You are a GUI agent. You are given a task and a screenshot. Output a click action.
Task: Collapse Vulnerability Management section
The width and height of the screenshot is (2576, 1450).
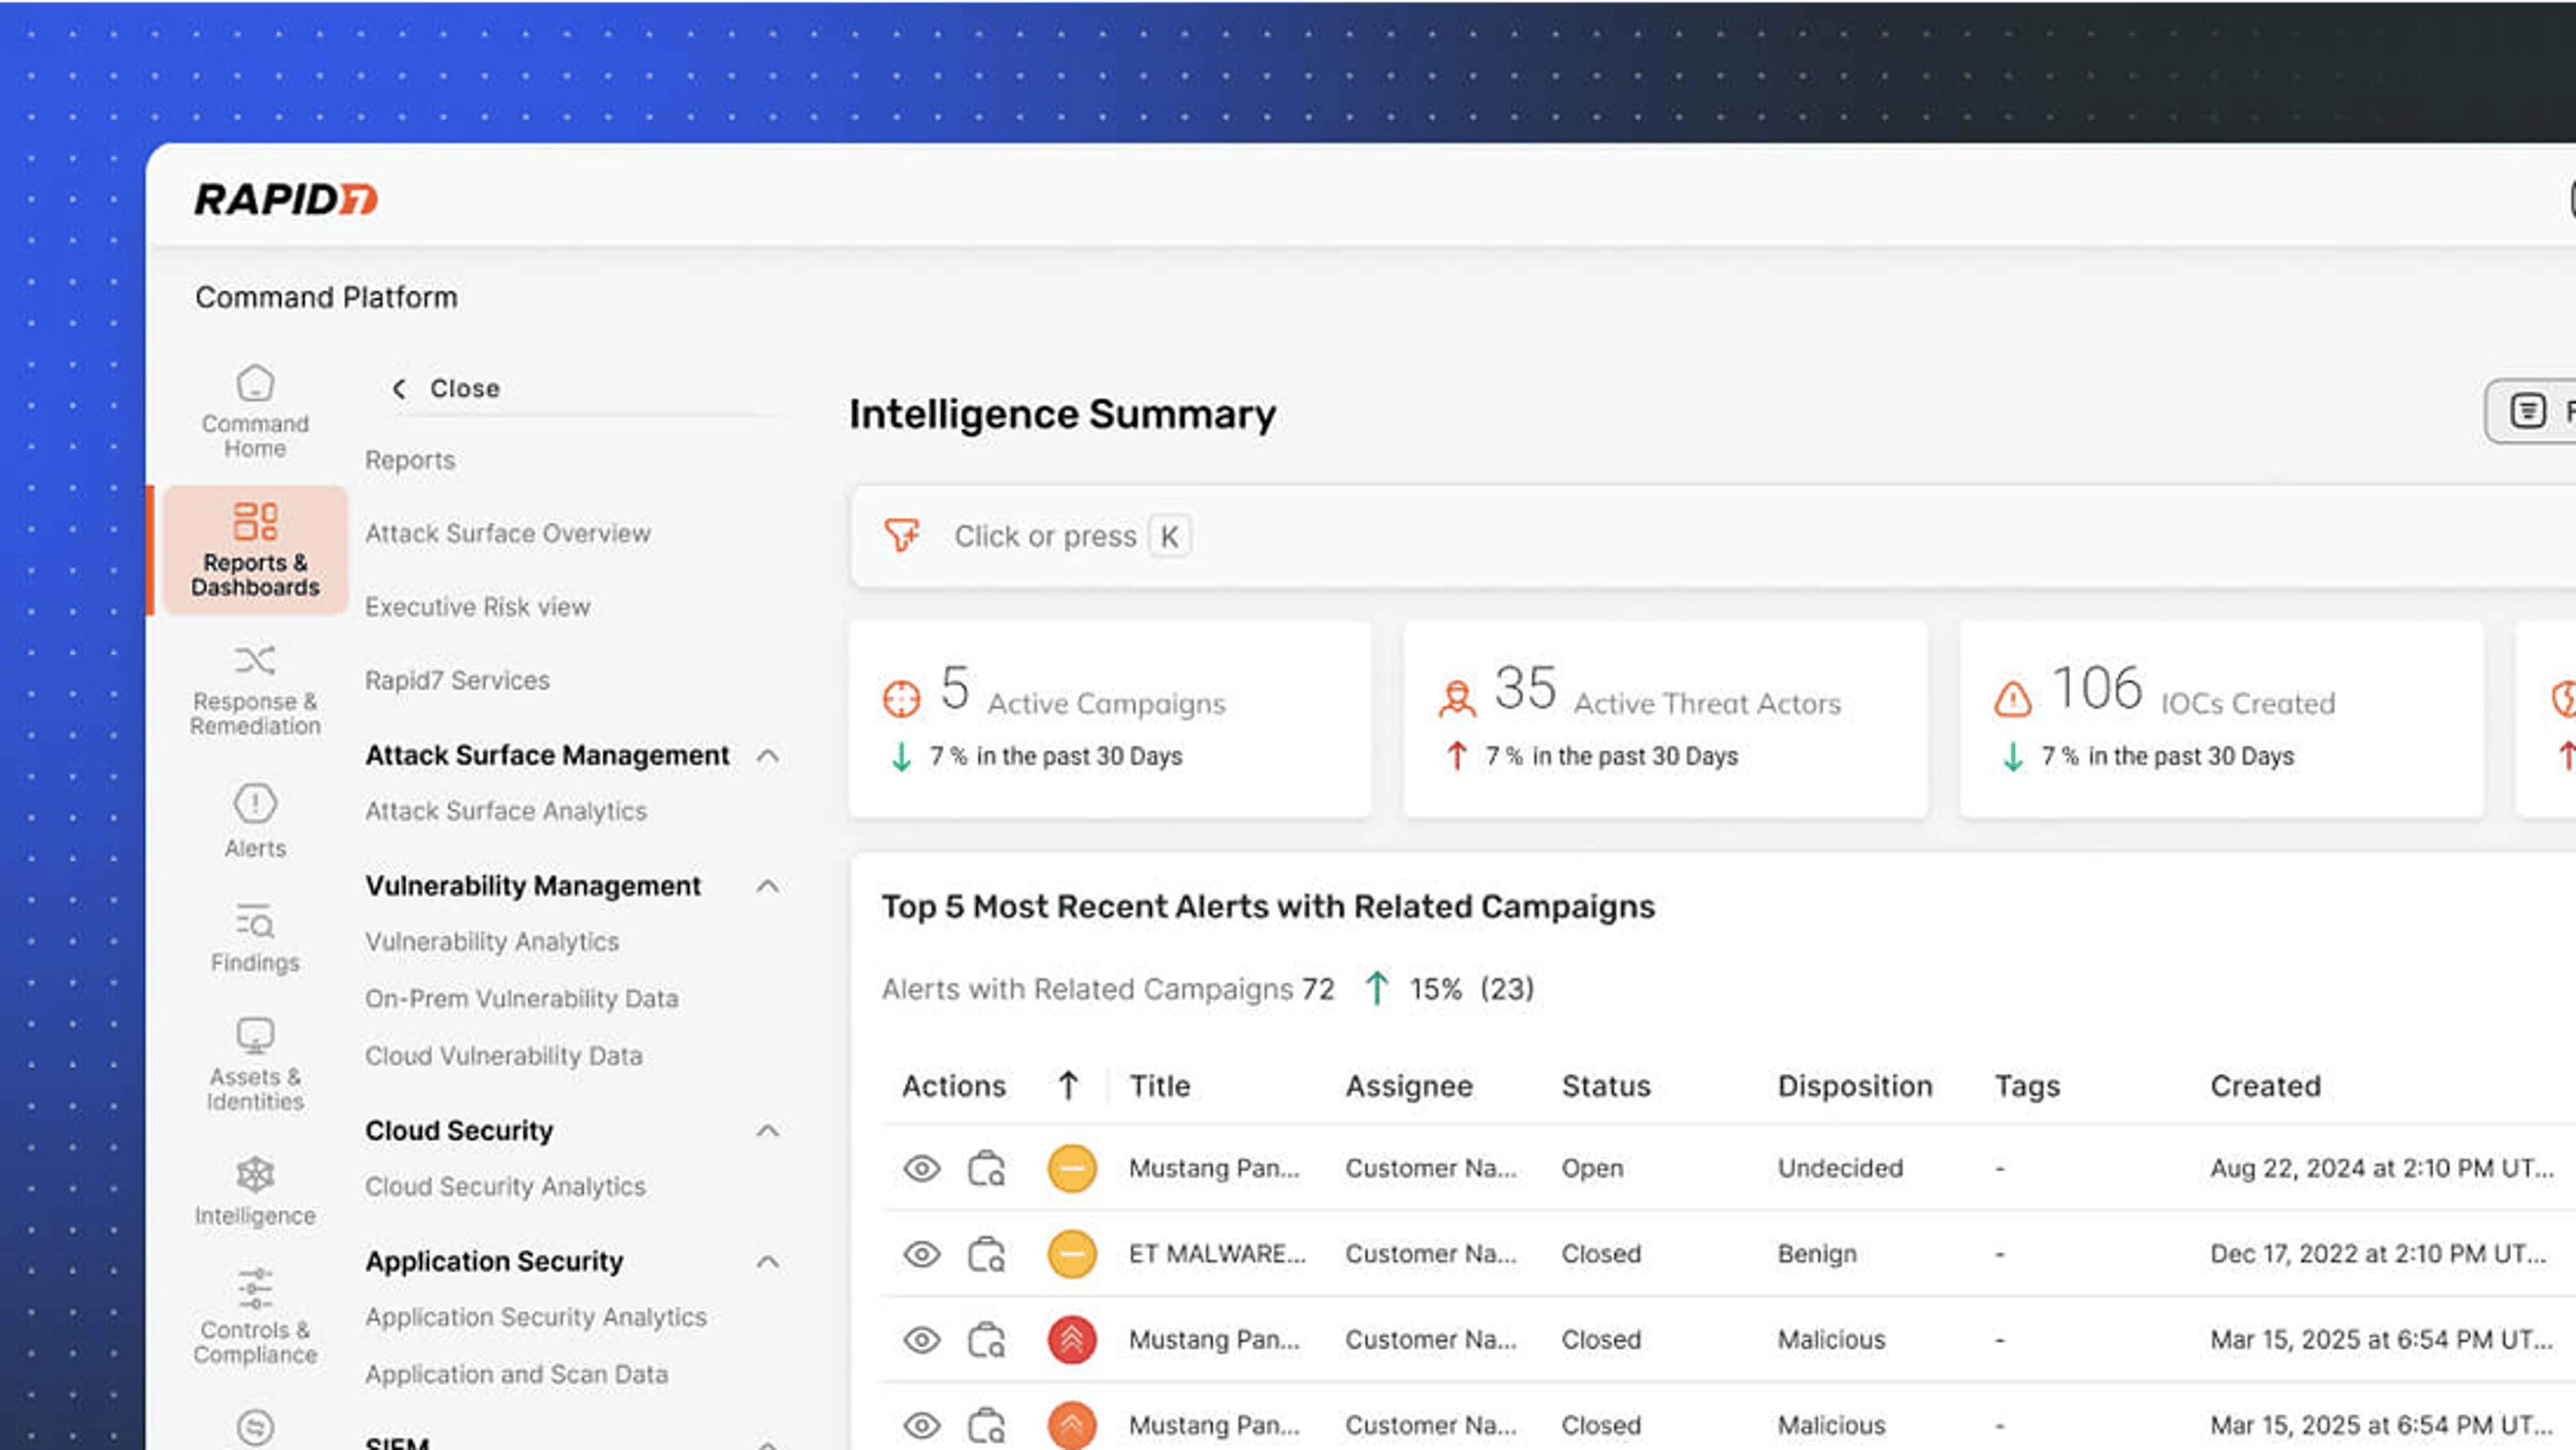point(767,886)
